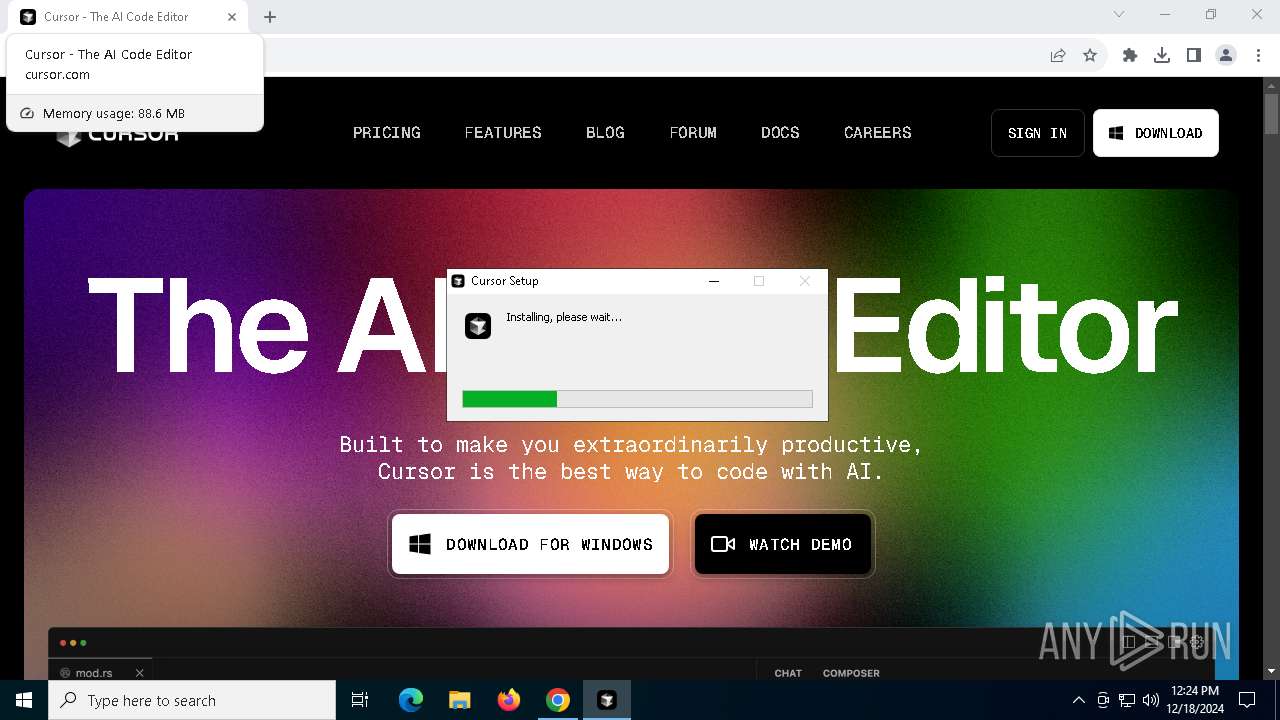The width and height of the screenshot is (1280, 720).
Task: Launch Firefox from taskbar
Action: click(x=509, y=700)
